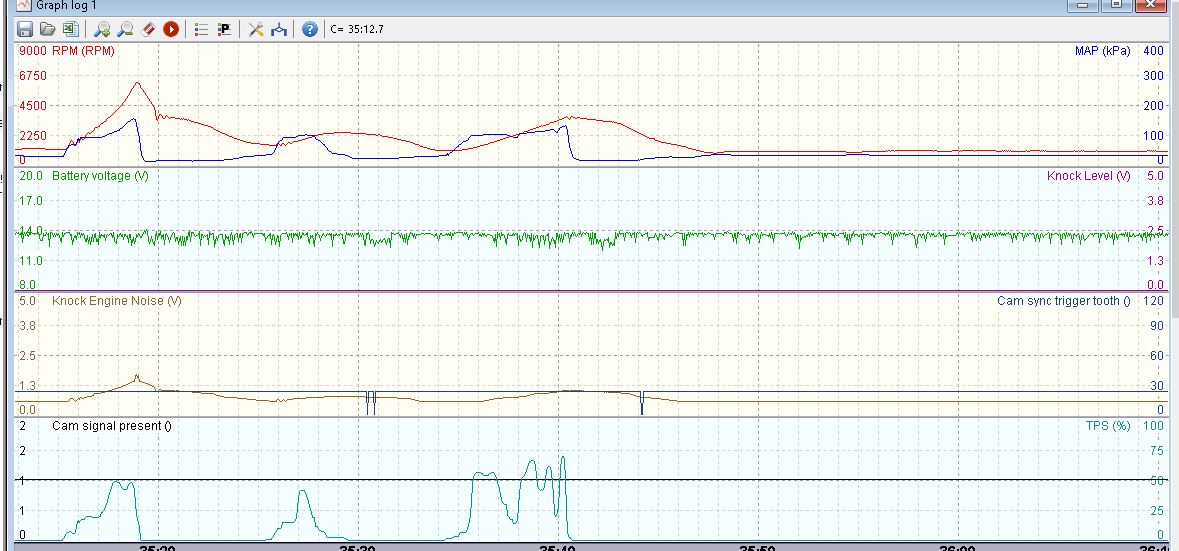
Task: Clear the graph with the eraser icon
Action: tap(148, 29)
